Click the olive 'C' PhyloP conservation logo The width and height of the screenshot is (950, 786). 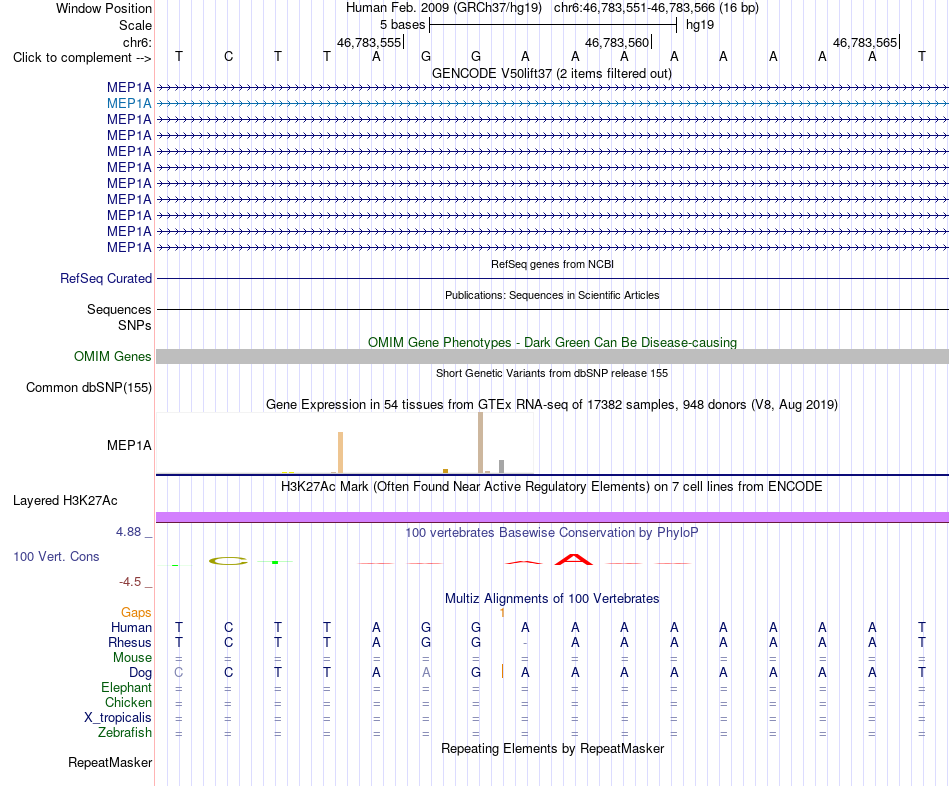coord(228,561)
